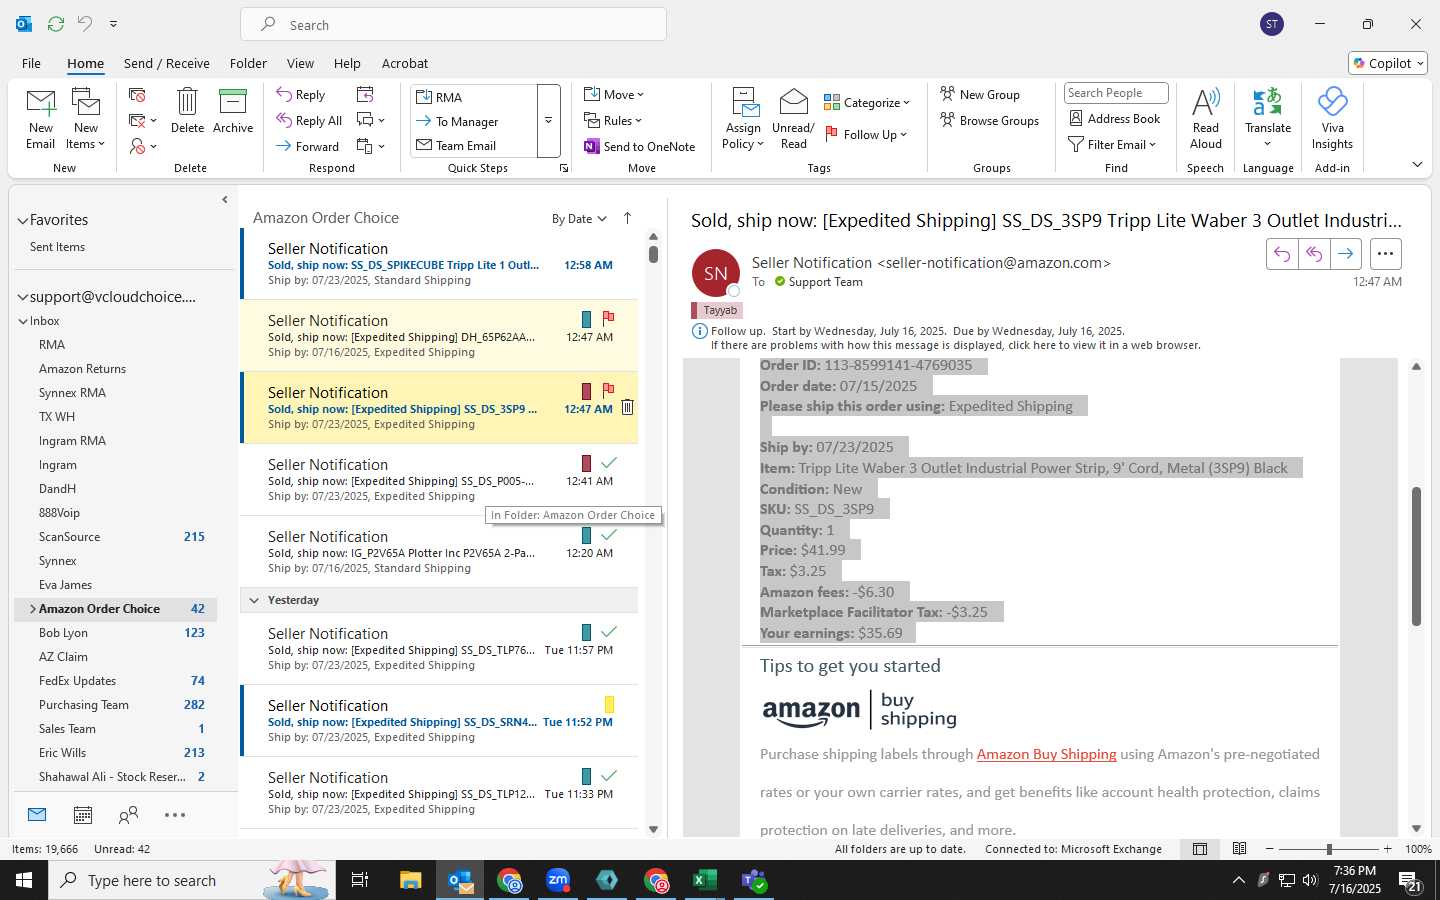This screenshot has width=1440, height=900.
Task: Click Reply All in the ribbon
Action: (x=309, y=121)
